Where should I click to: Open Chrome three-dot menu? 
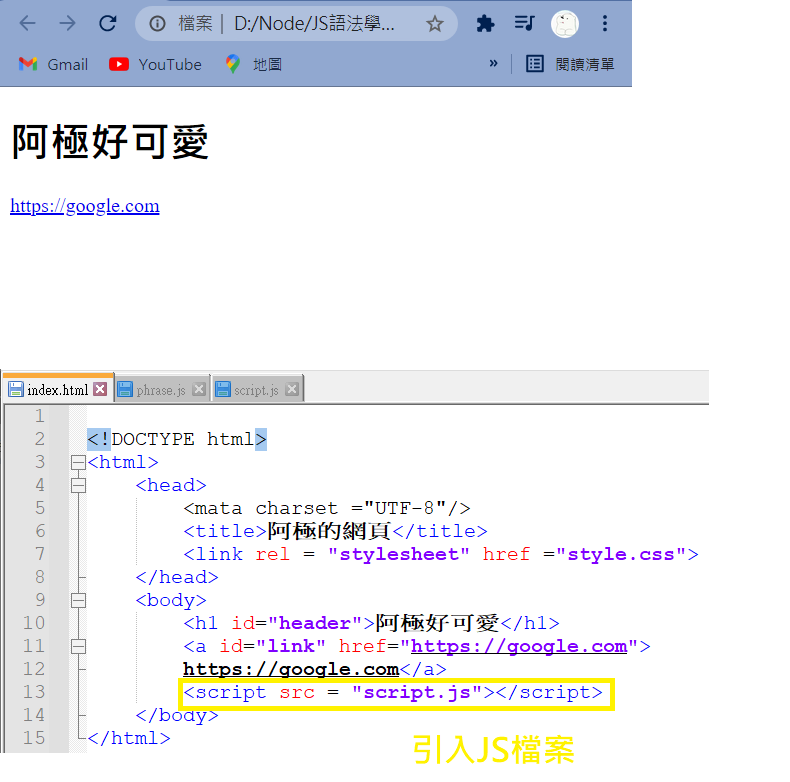605,23
